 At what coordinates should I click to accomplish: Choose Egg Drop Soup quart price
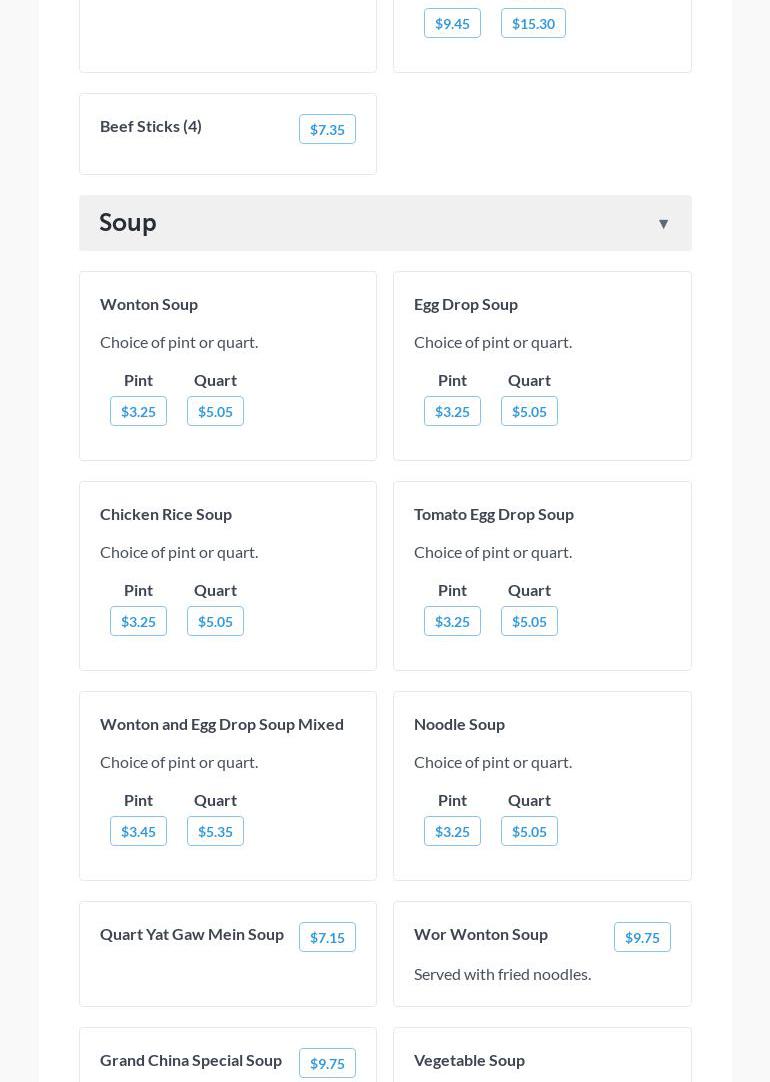(529, 412)
